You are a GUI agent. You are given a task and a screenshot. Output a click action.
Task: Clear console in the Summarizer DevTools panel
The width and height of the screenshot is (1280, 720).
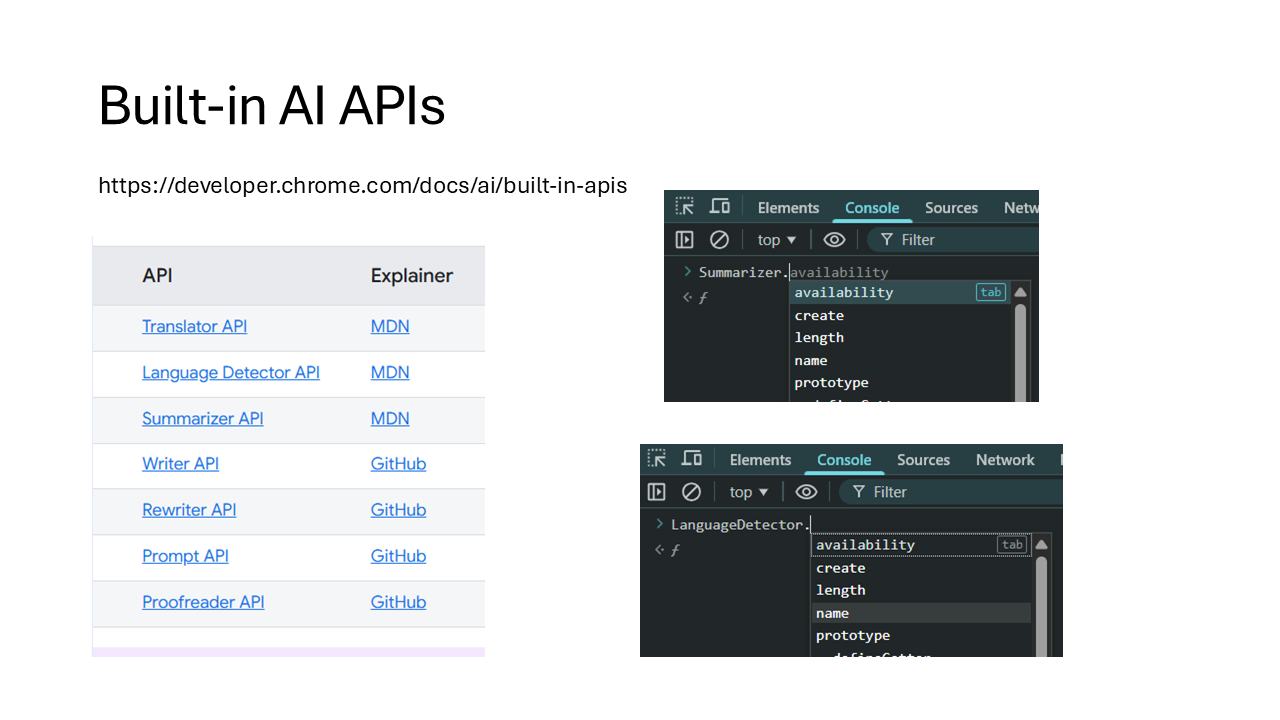719,240
